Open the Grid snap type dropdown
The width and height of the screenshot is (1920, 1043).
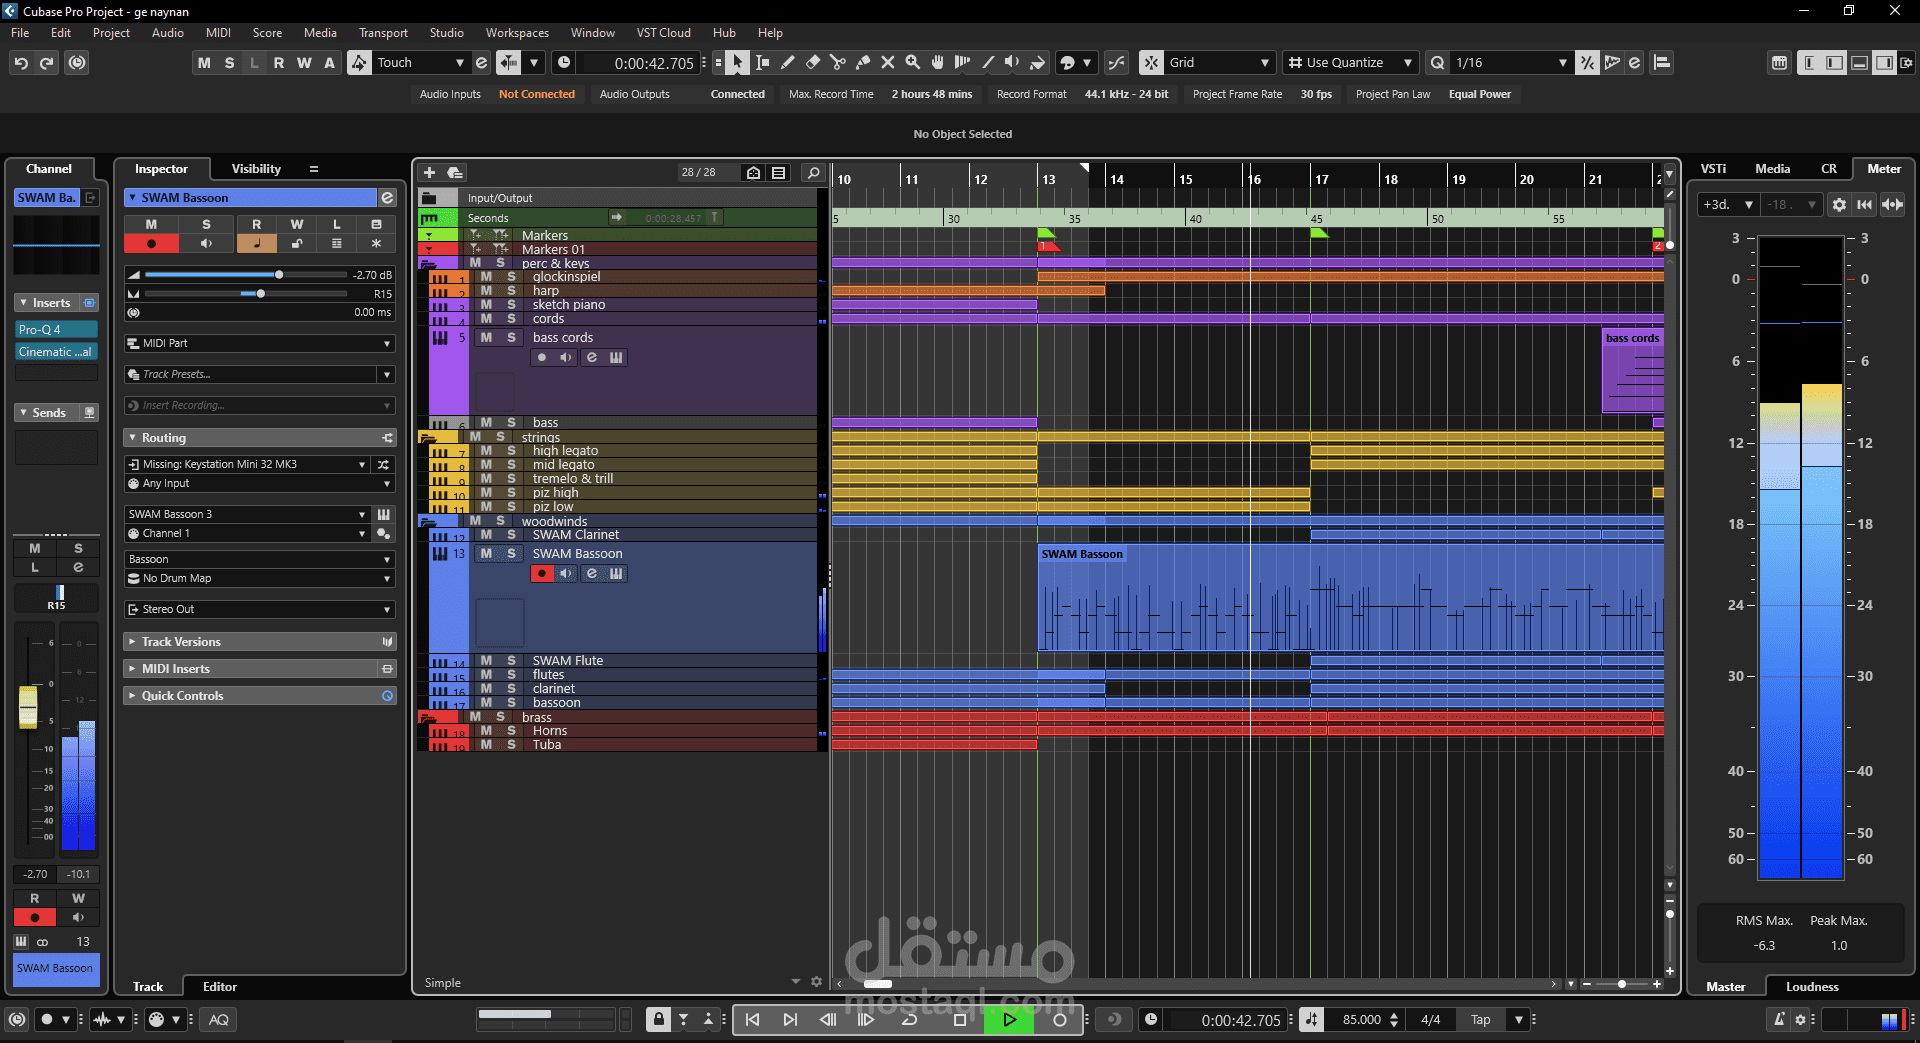click(1221, 63)
